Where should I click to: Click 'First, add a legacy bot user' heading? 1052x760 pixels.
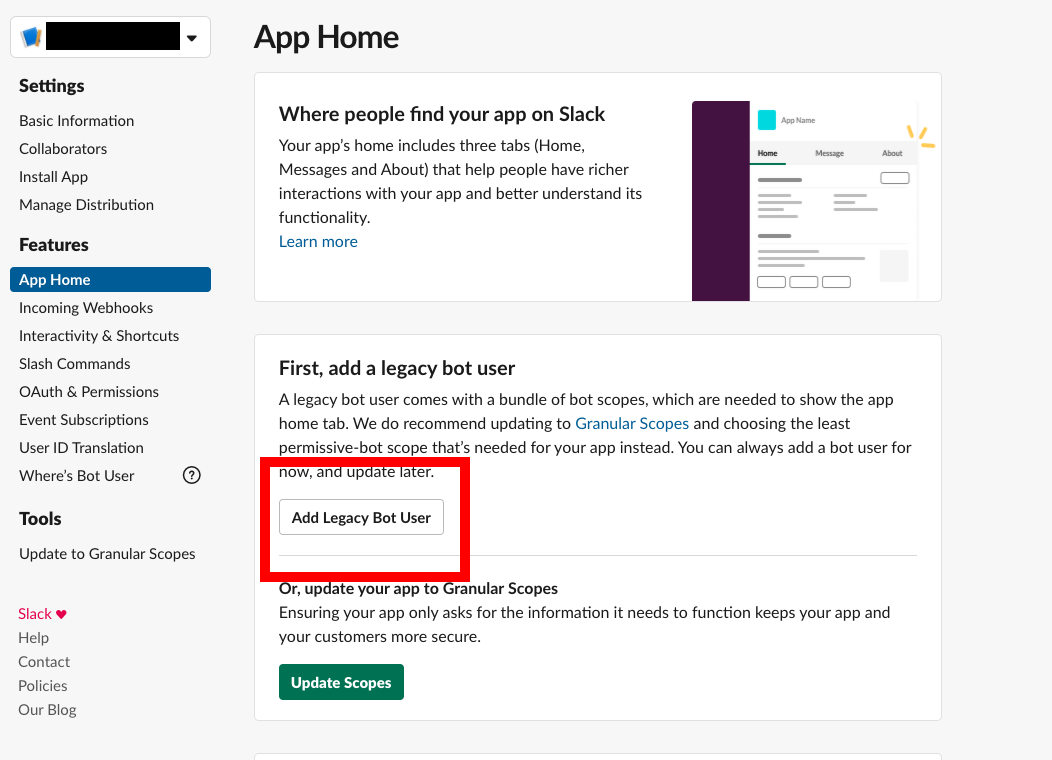(397, 368)
